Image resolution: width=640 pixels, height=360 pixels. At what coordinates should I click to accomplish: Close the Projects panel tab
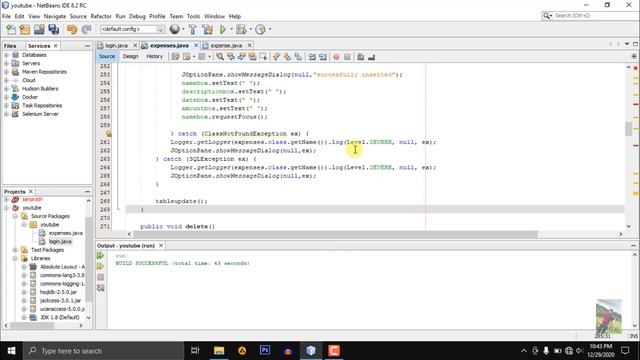click(31, 191)
